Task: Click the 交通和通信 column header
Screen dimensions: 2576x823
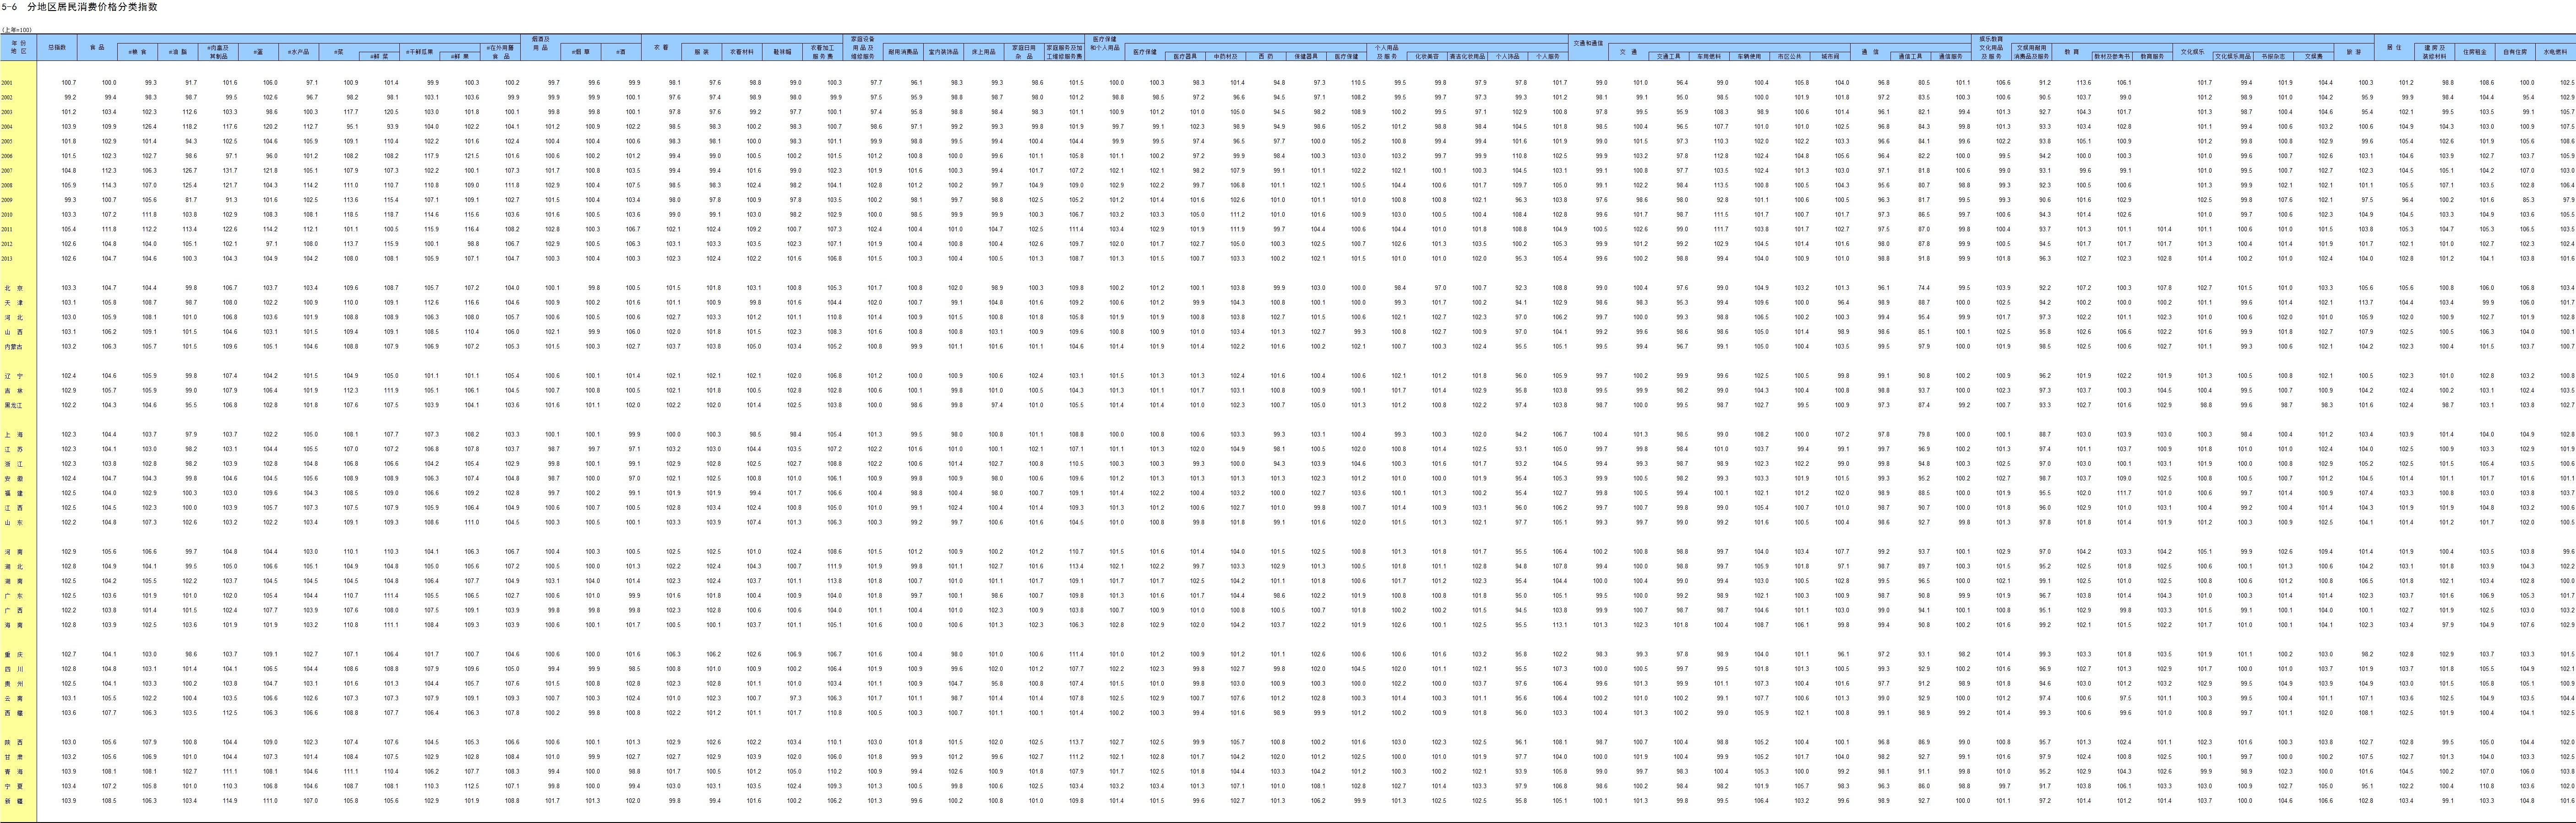Action: (1589, 43)
